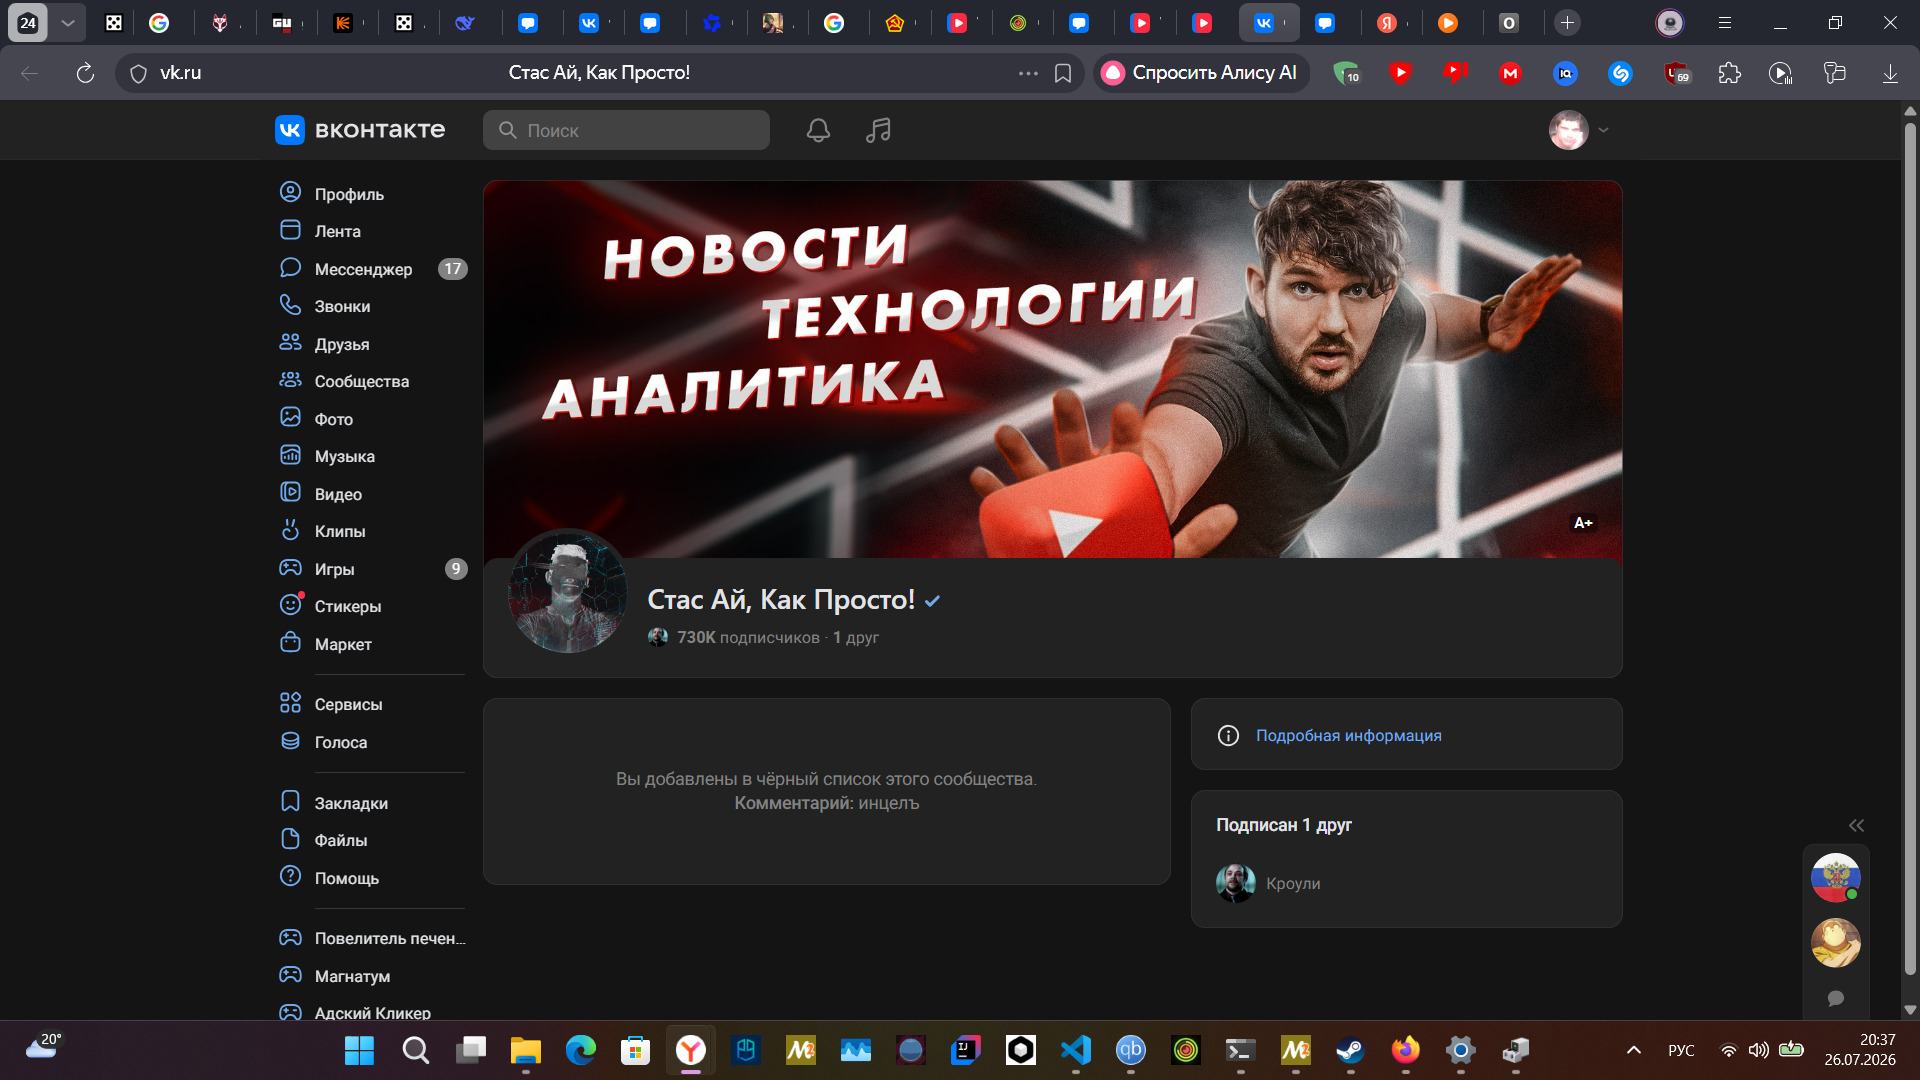Click the Голоса coins icon

click(290, 741)
